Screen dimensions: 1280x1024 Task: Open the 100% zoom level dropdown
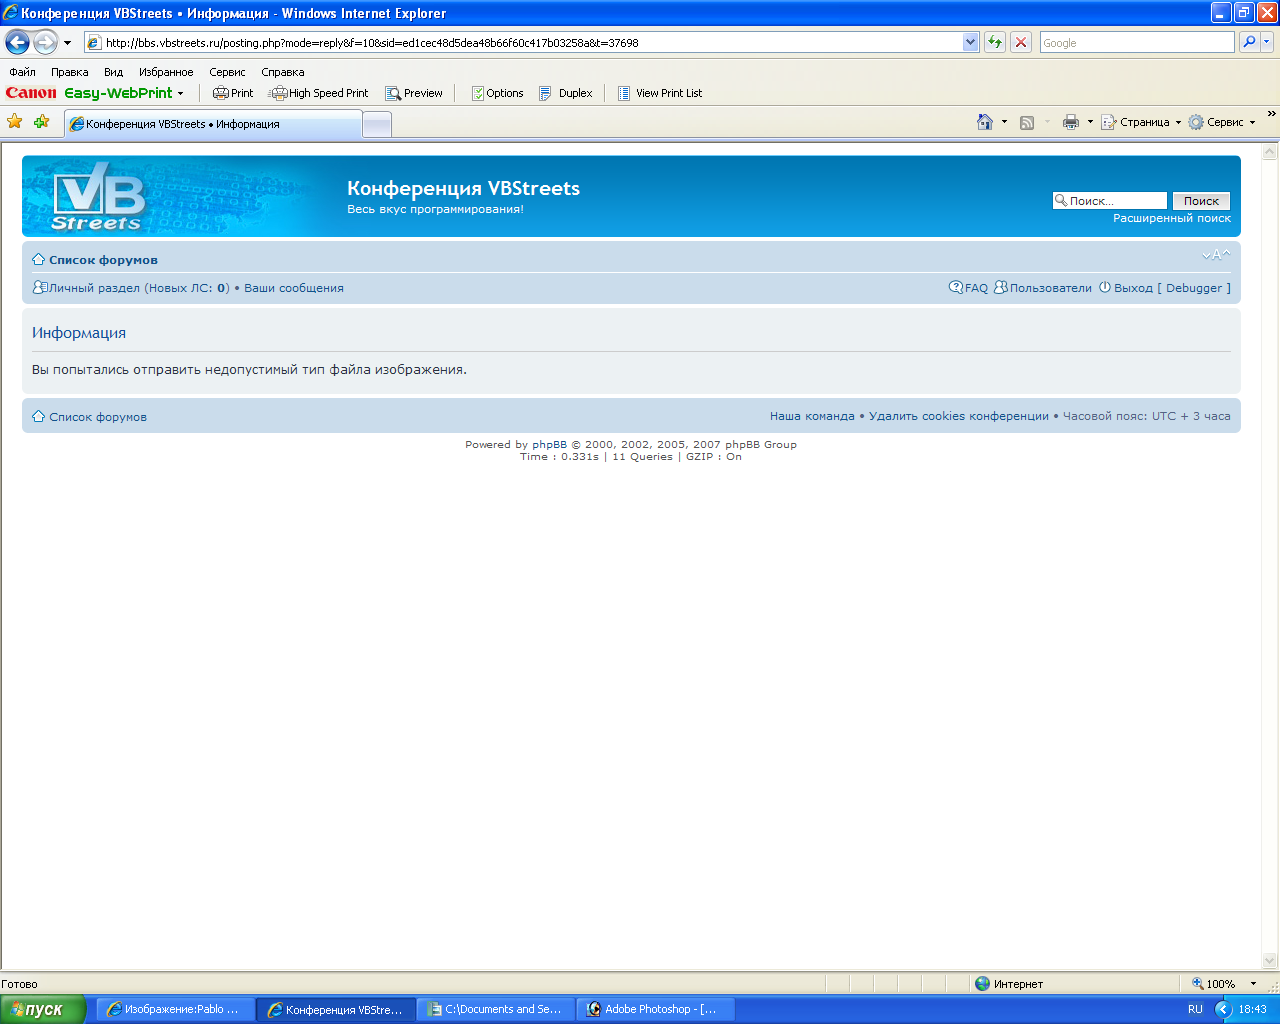[x=1253, y=984]
